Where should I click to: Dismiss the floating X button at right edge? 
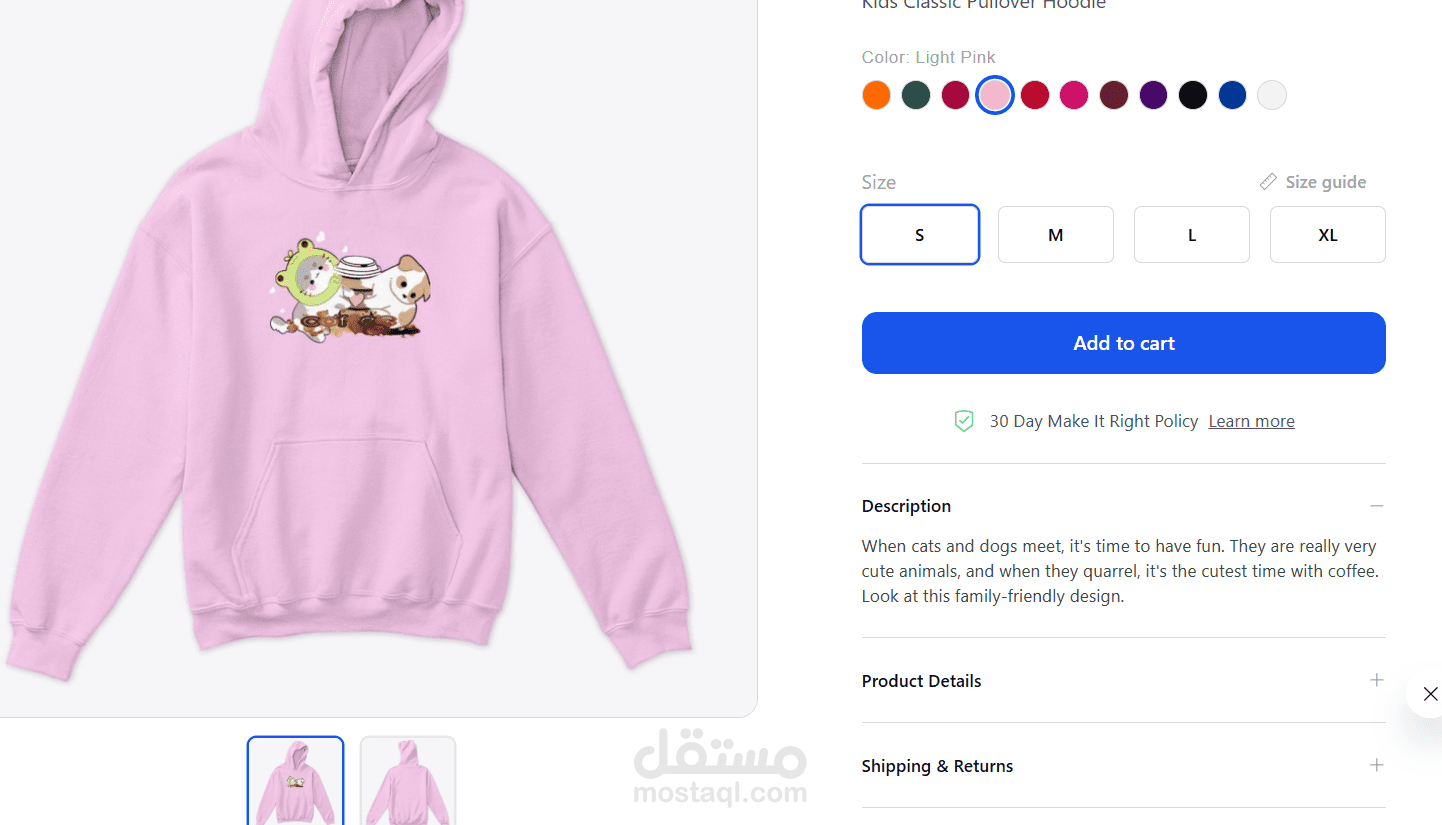pos(1430,694)
